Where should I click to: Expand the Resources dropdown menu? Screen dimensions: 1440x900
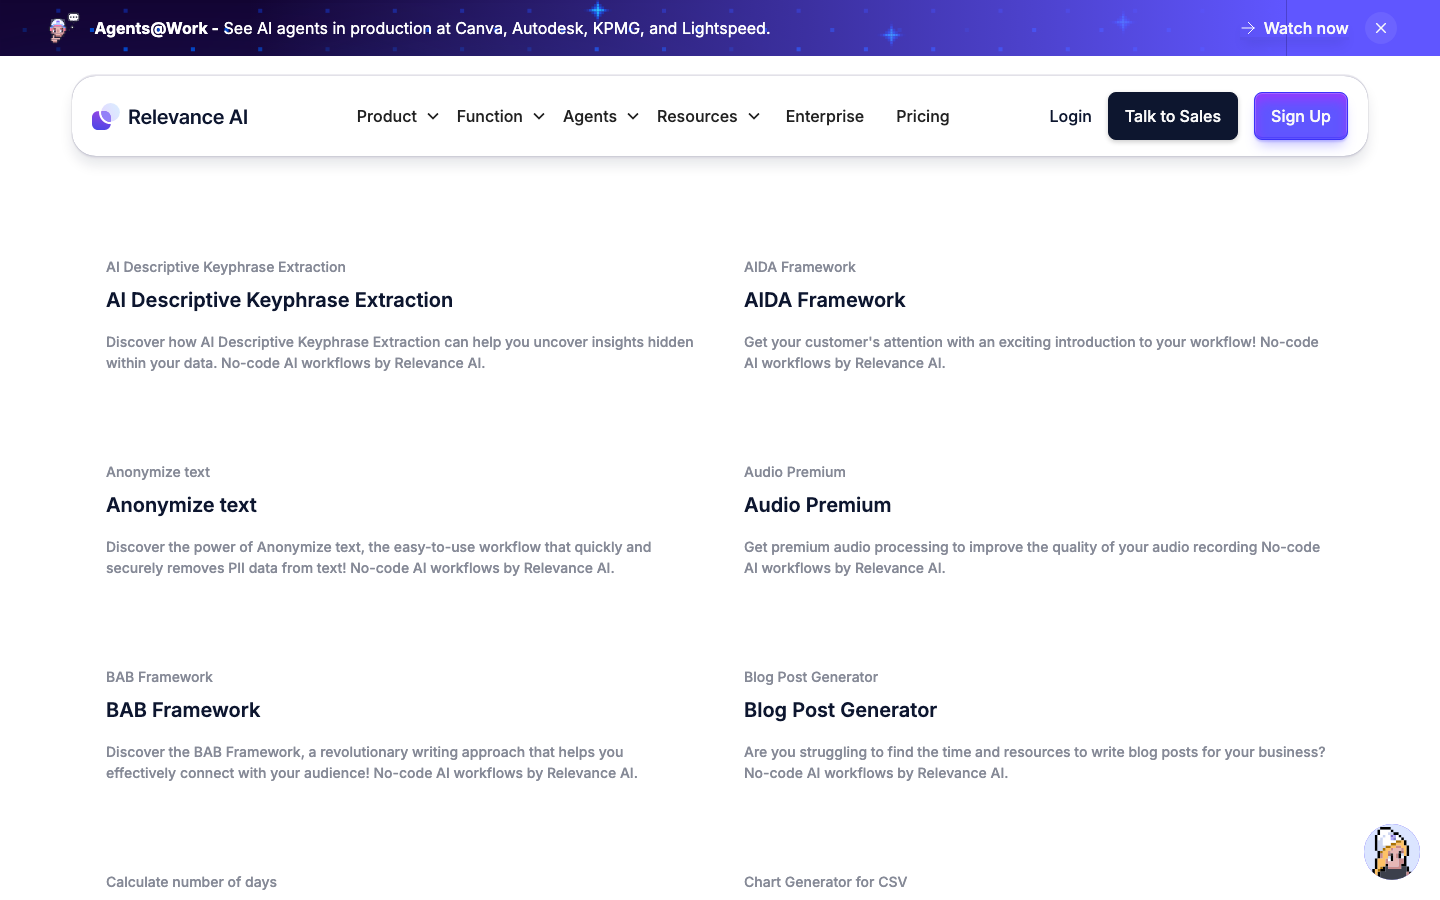point(708,116)
